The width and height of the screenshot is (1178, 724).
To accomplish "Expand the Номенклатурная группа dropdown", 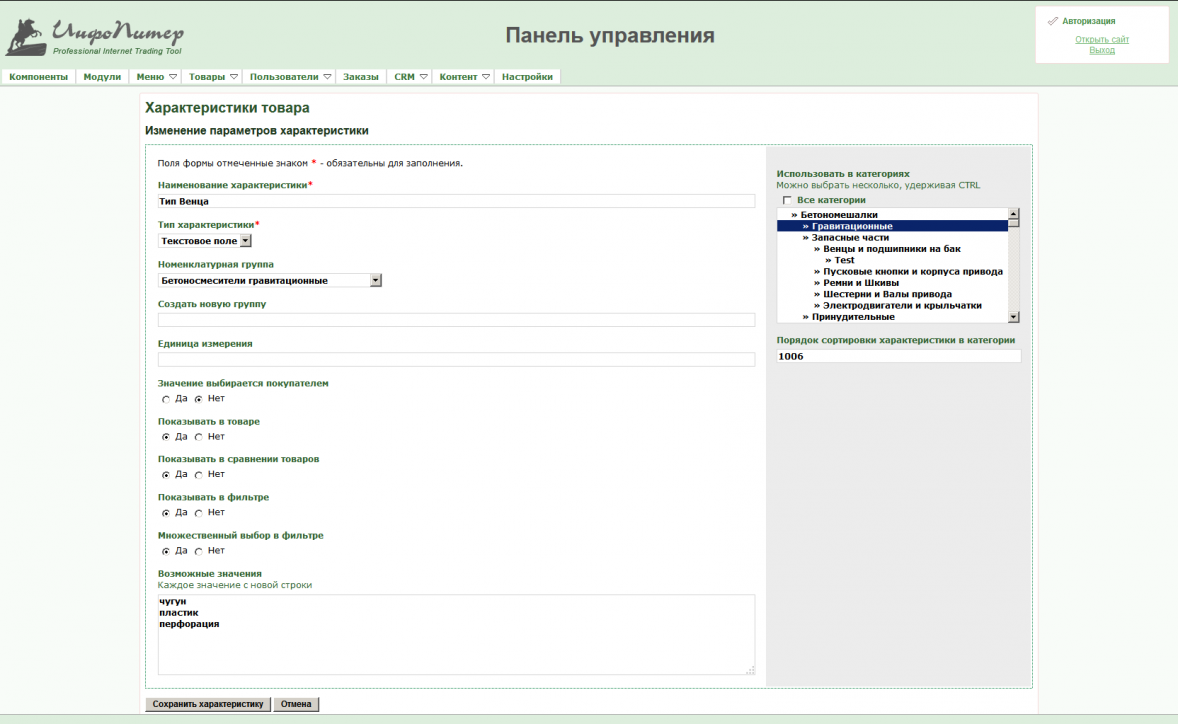I will pos(376,281).
